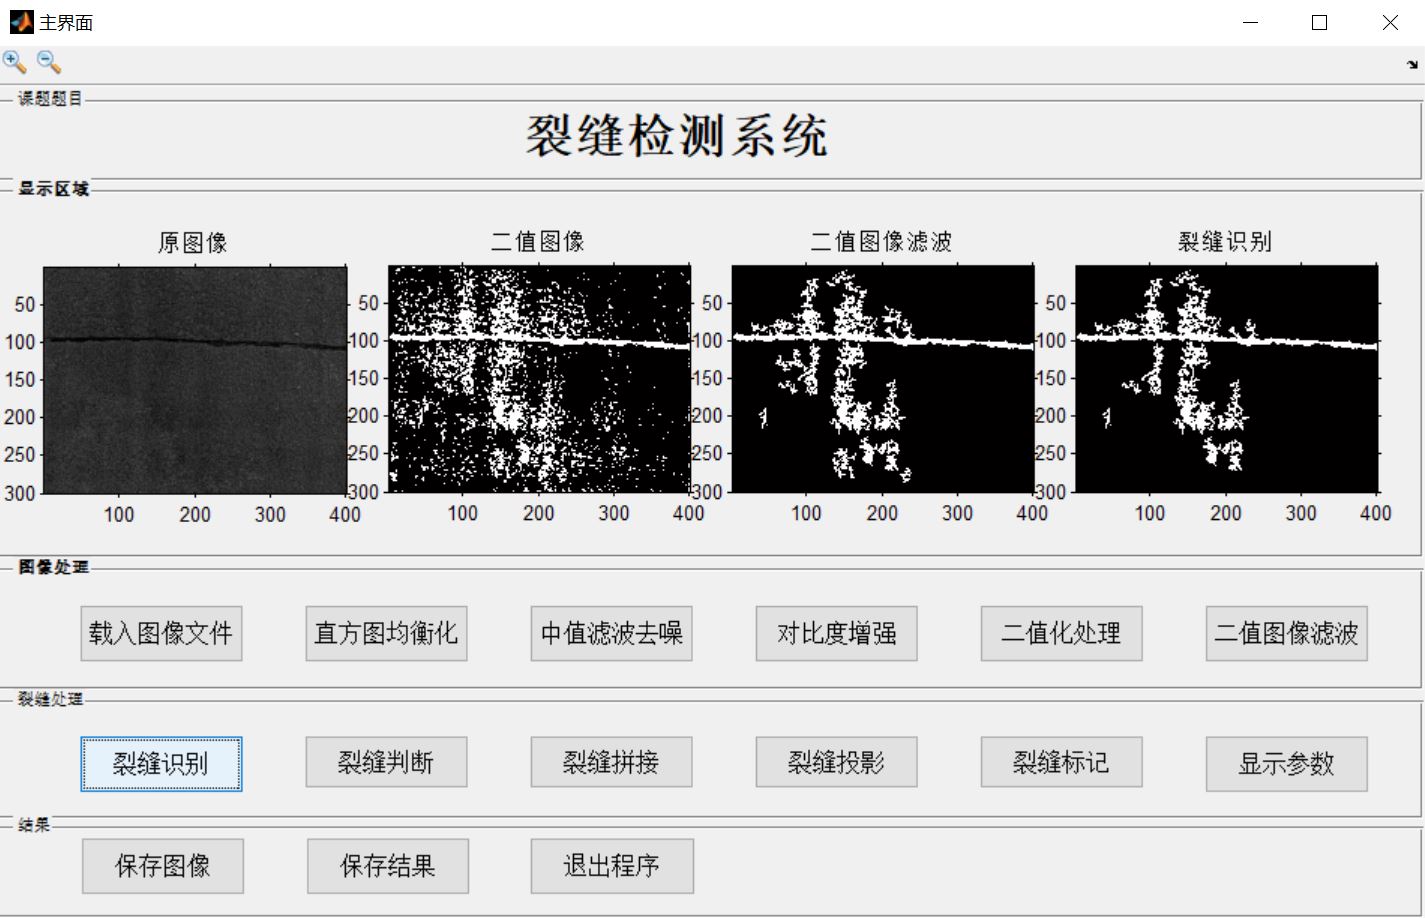
Task: Click the 结果 panel label
Action: click(x=34, y=825)
